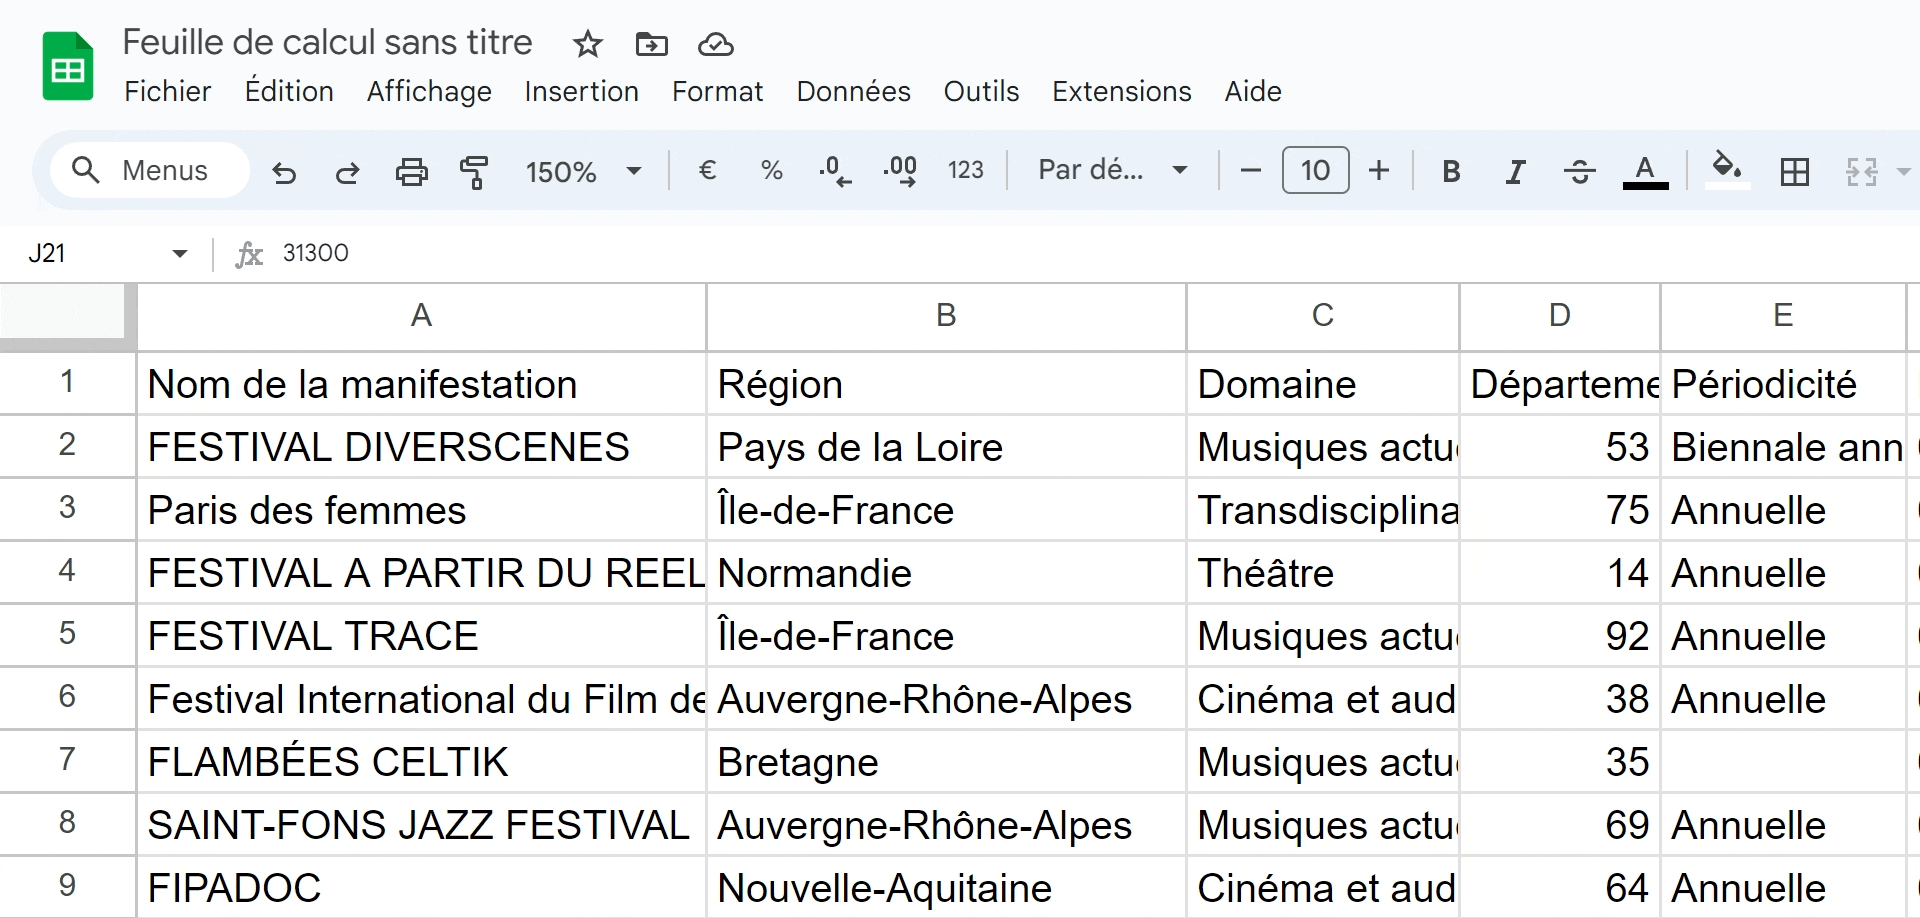Image resolution: width=1920 pixels, height=918 pixels.
Task: Merge the selected cells
Action: [1861, 171]
